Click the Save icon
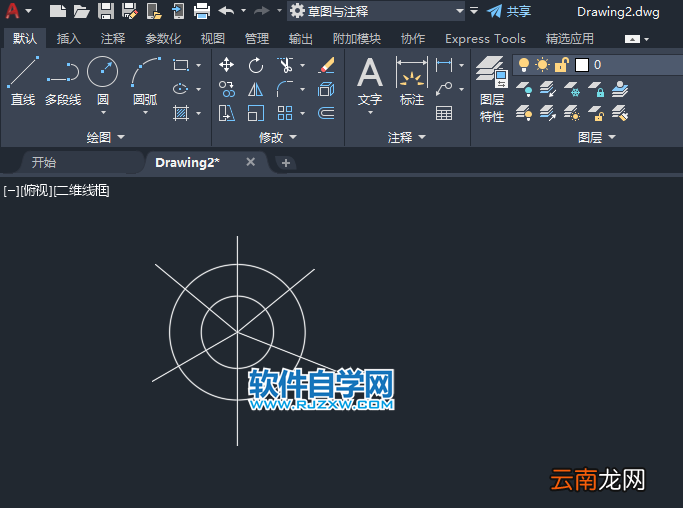Viewport: 683px width, 508px height. [105, 11]
